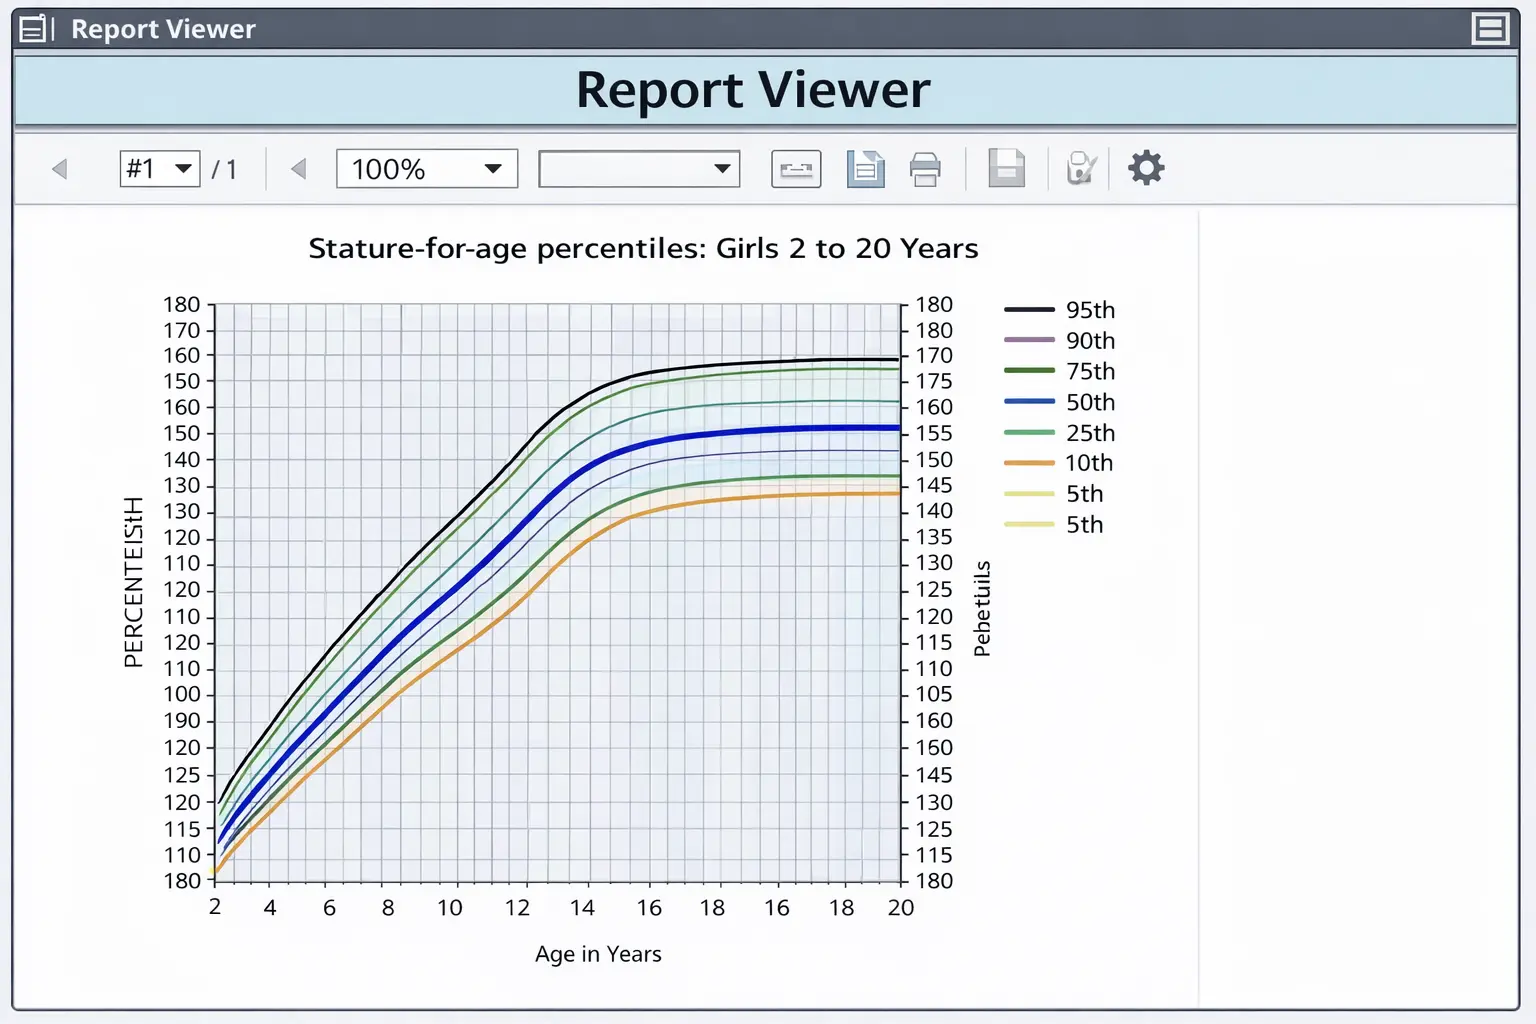Image resolution: width=1536 pixels, height=1024 pixels.
Task: Click the page width fit icon
Action: tap(795, 168)
